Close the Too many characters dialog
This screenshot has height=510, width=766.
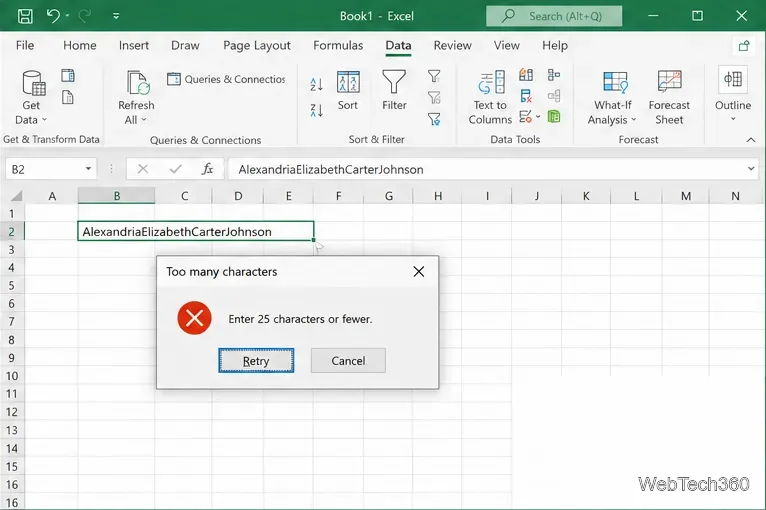419,272
